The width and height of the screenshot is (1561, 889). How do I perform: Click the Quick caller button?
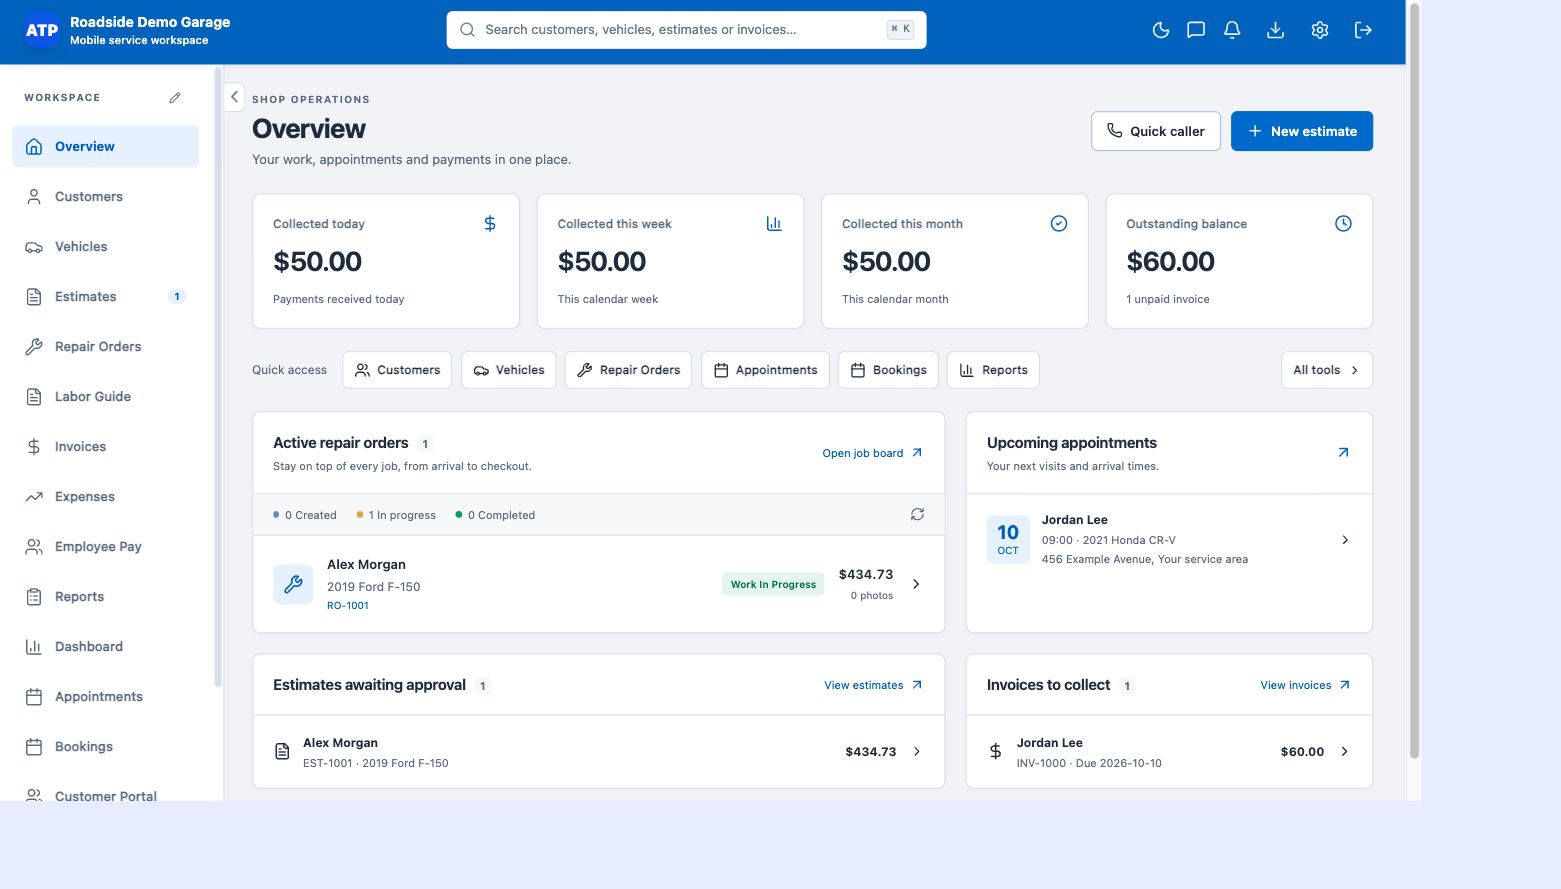[1155, 131]
